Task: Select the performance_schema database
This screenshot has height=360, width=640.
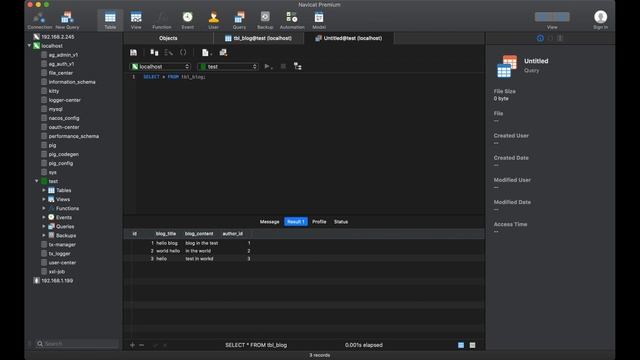Action: coord(74,136)
